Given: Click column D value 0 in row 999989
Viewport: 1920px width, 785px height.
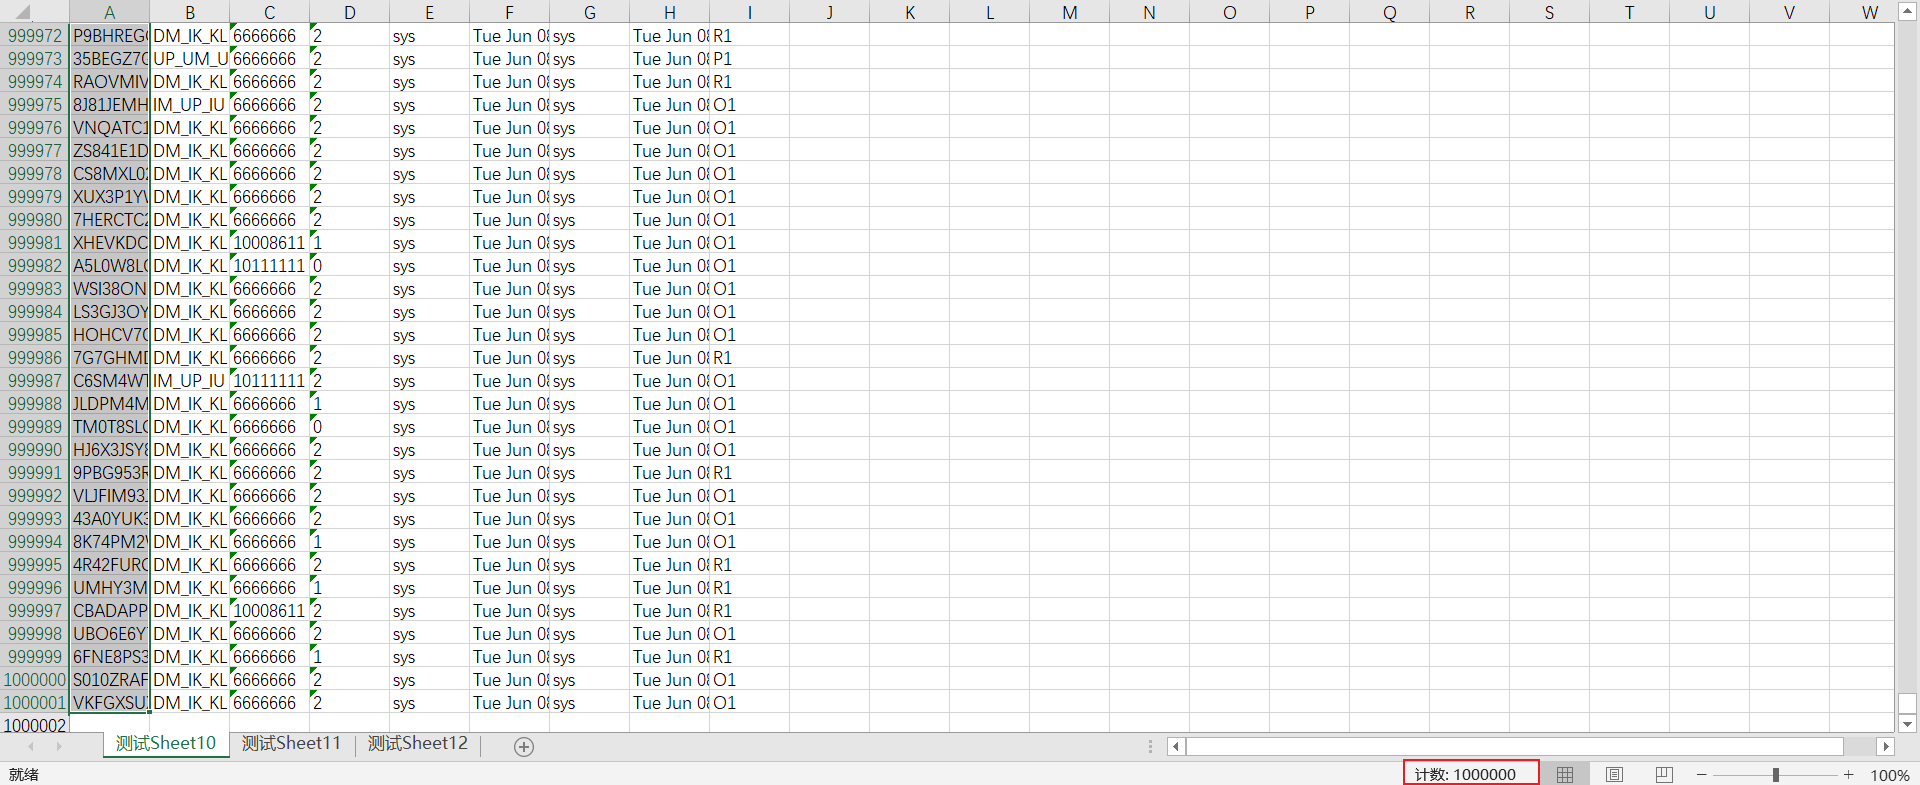Looking at the screenshot, I should pyautogui.click(x=350, y=427).
